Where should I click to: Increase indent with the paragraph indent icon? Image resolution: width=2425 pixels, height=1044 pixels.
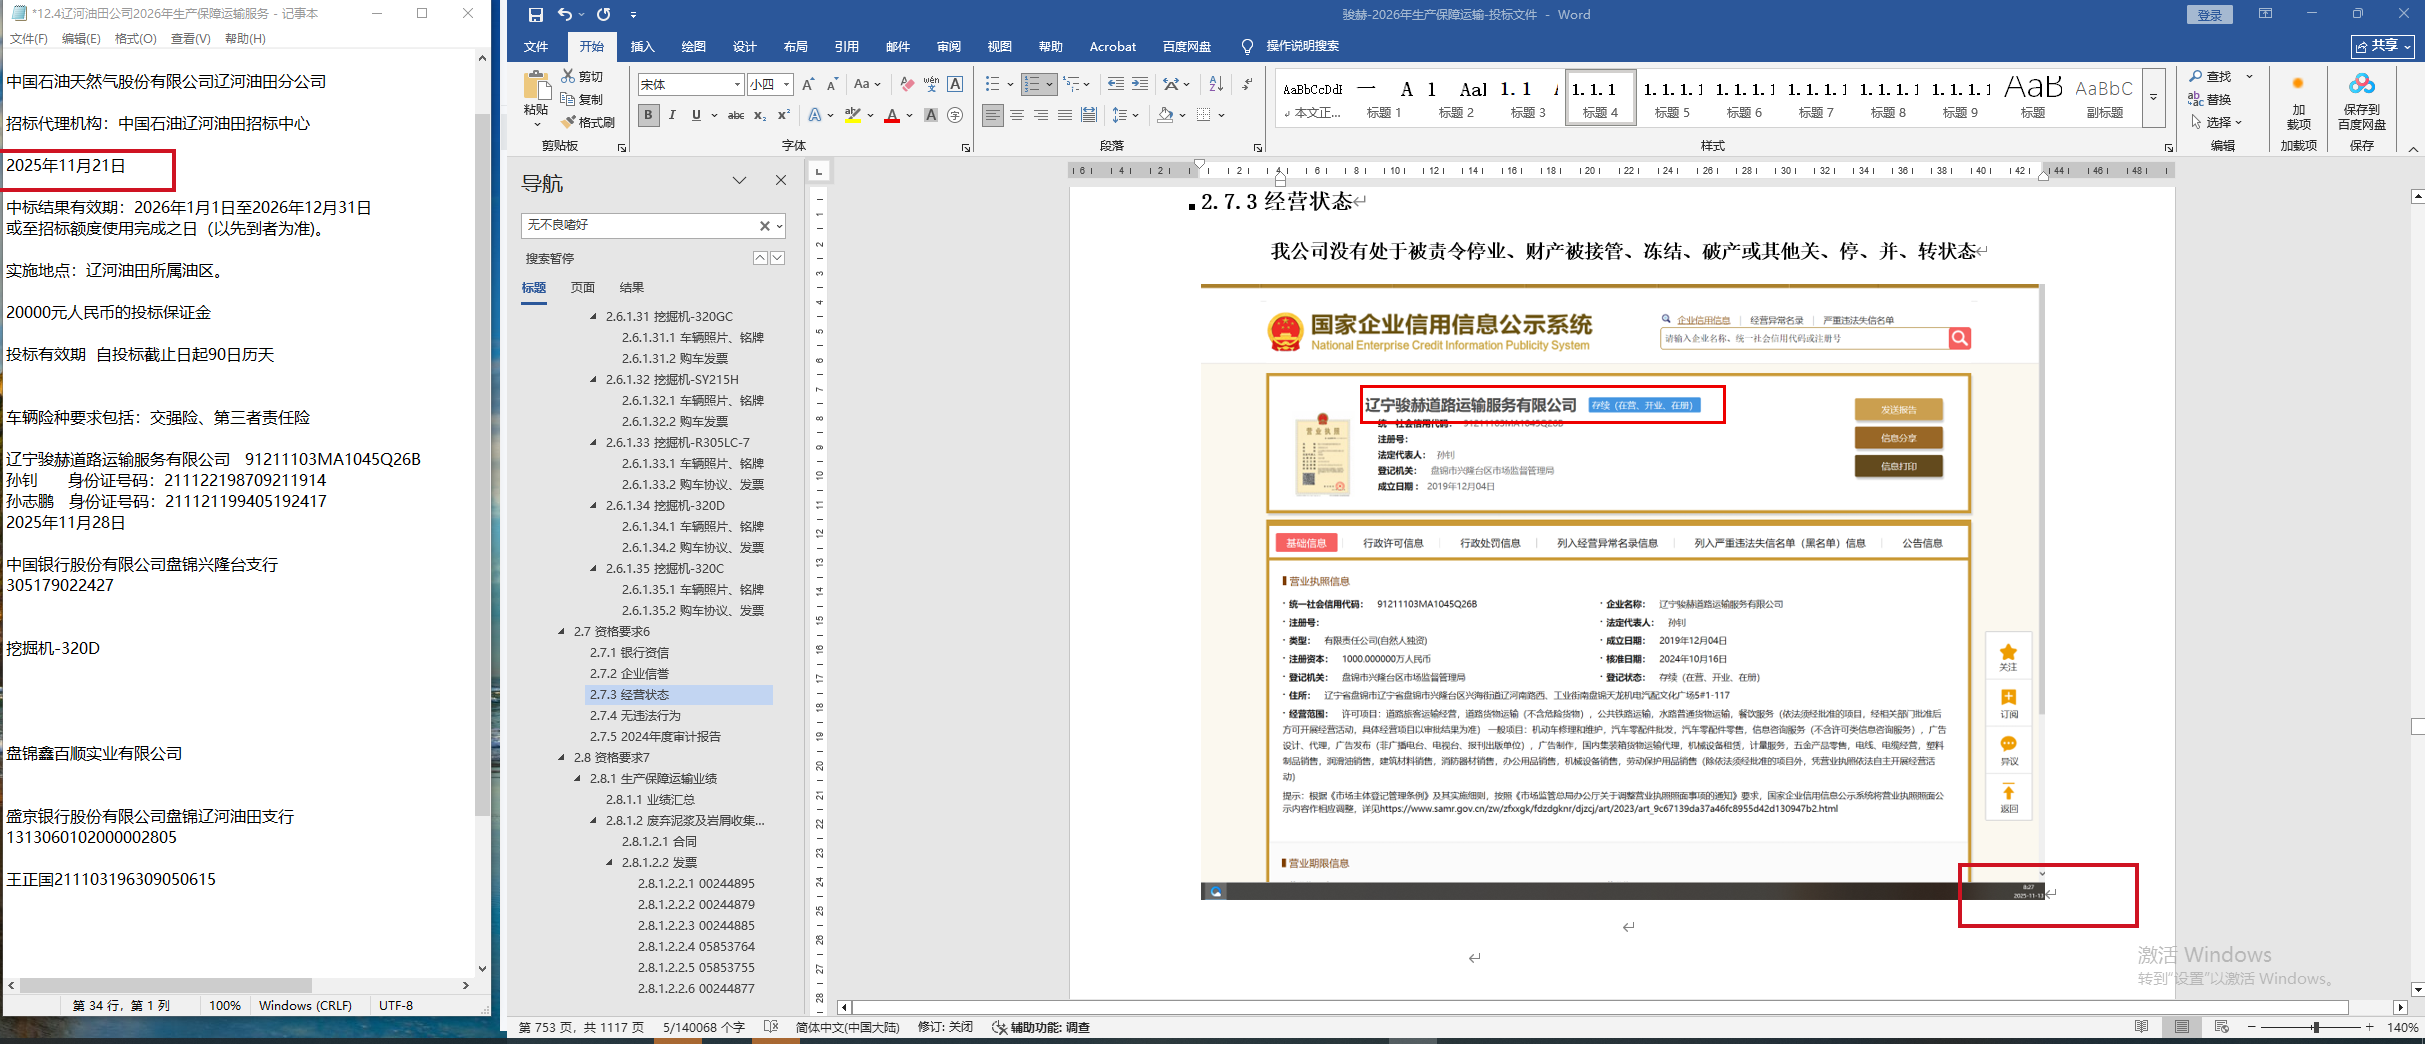coord(1140,84)
